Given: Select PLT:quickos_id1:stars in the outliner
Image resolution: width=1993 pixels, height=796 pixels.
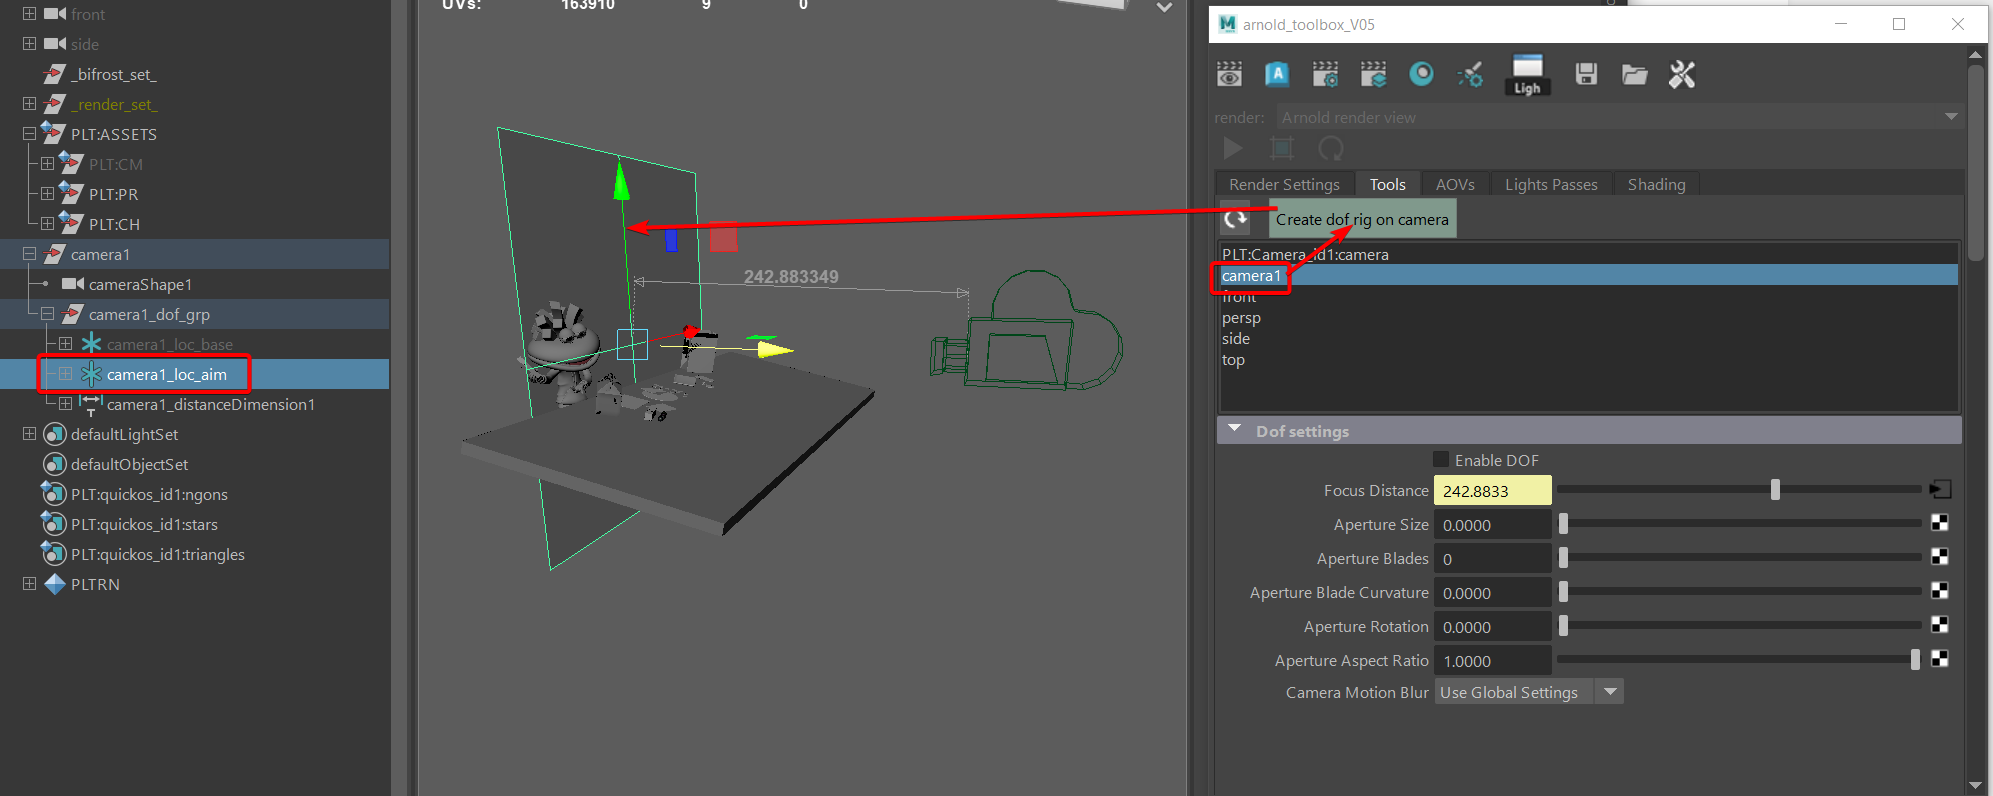Looking at the screenshot, I should (144, 524).
